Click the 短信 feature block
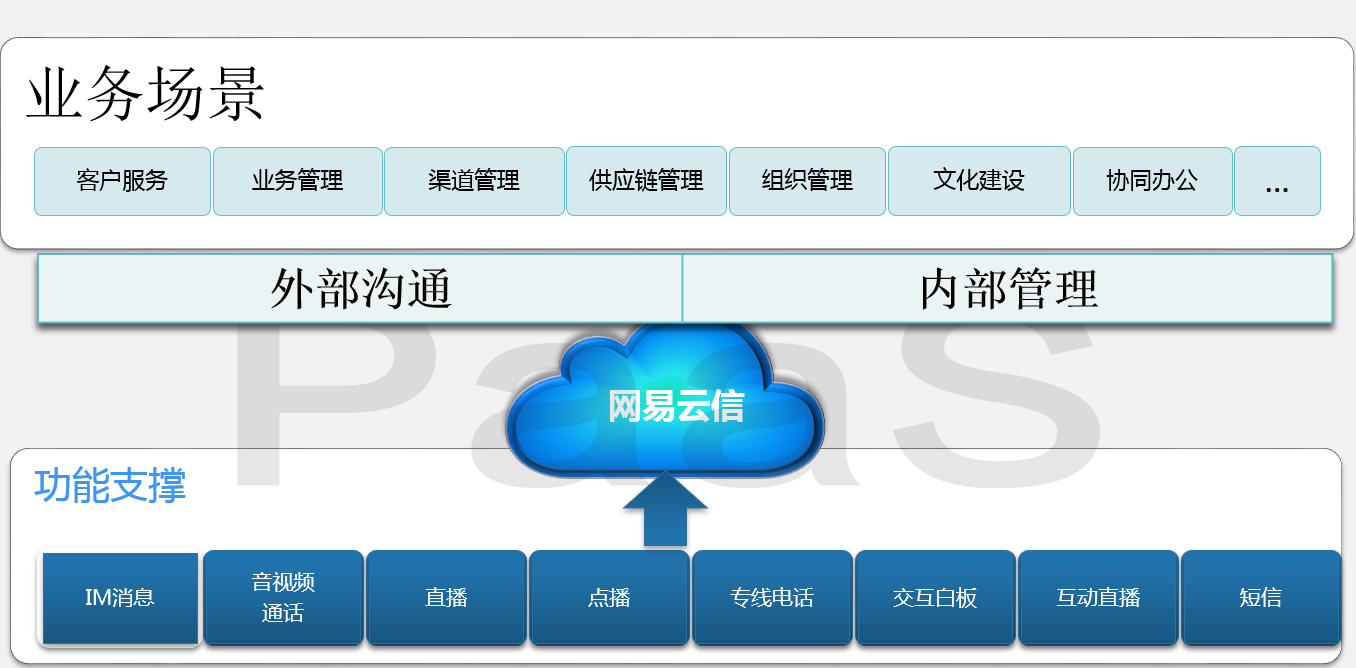 (1261, 598)
